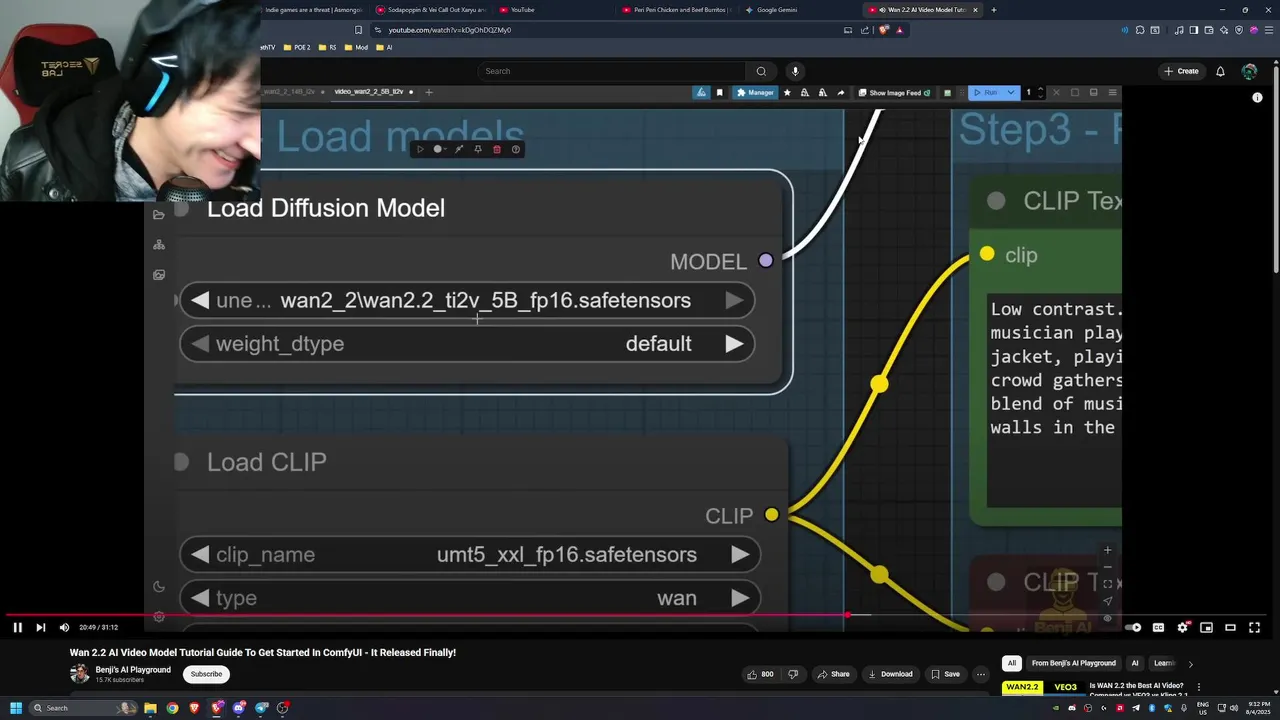This screenshot has width=1280, height=720.
Task: Open the Mod bookmark folder
Action: pyautogui.click(x=357, y=47)
